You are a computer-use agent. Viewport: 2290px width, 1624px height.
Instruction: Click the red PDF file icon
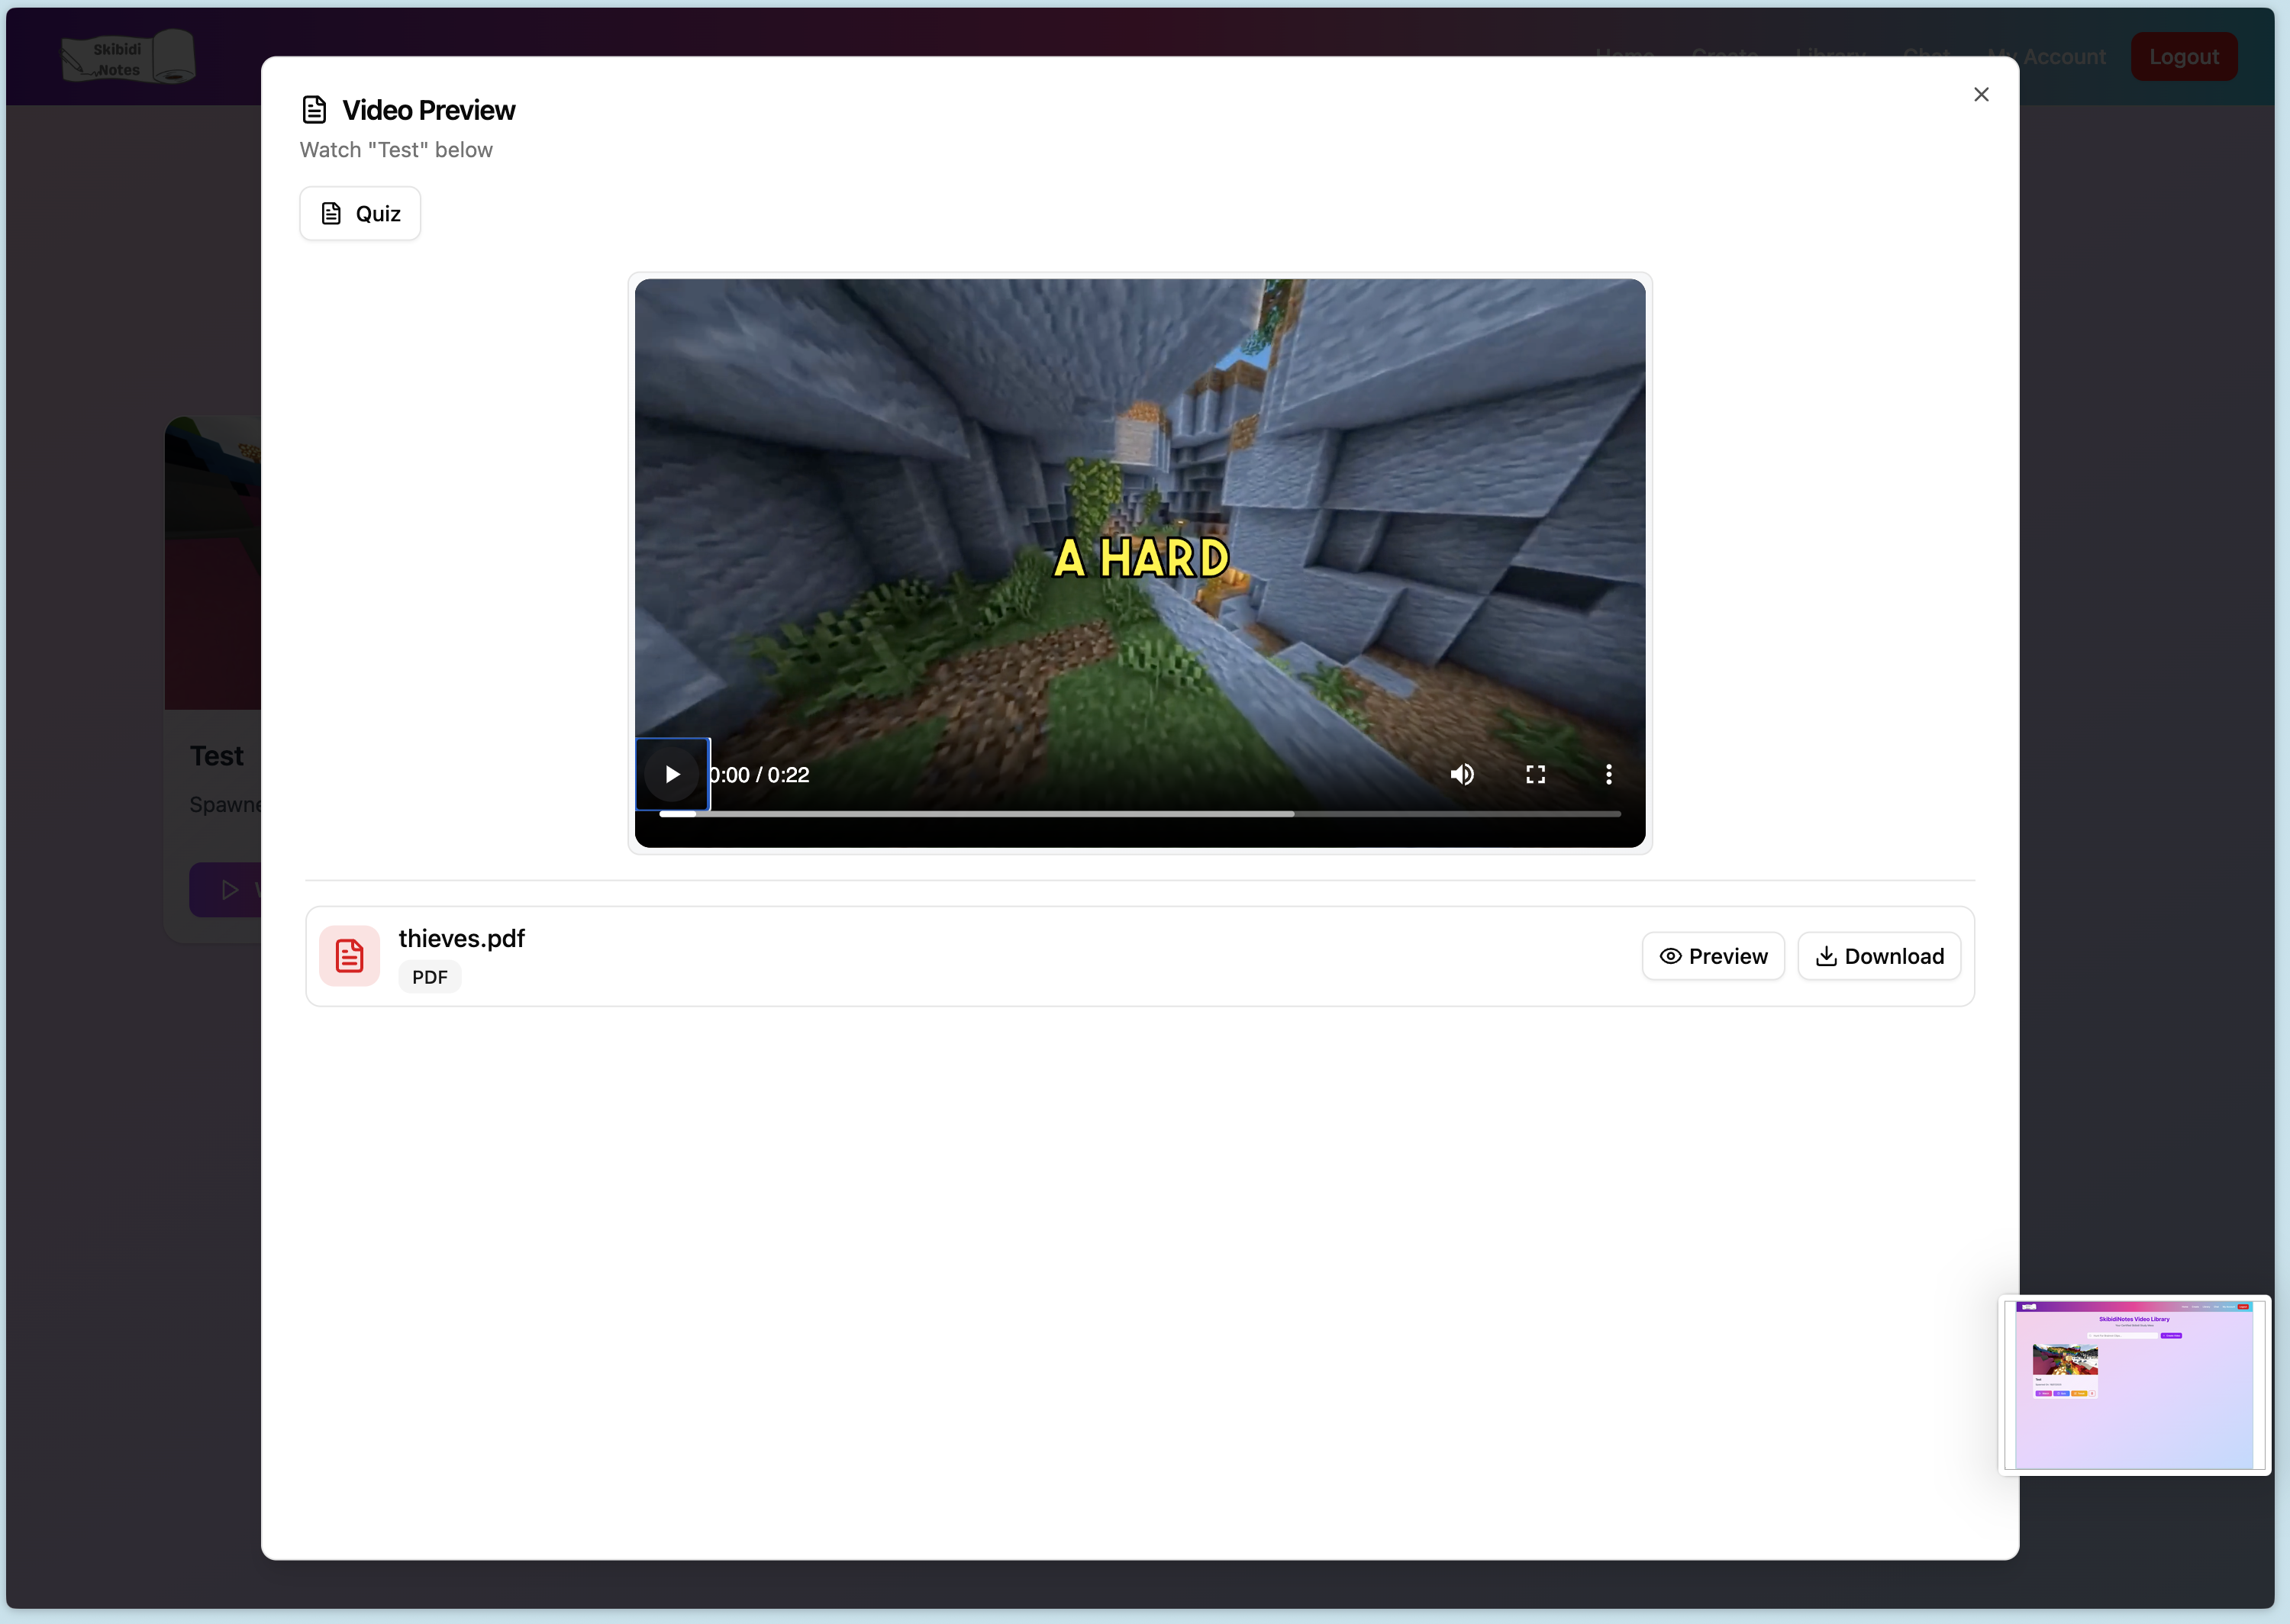click(x=349, y=956)
